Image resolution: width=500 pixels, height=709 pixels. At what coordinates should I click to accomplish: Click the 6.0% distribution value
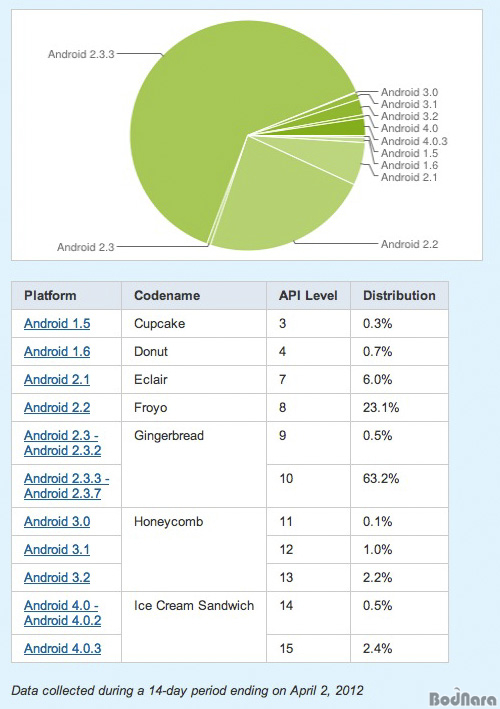377,379
